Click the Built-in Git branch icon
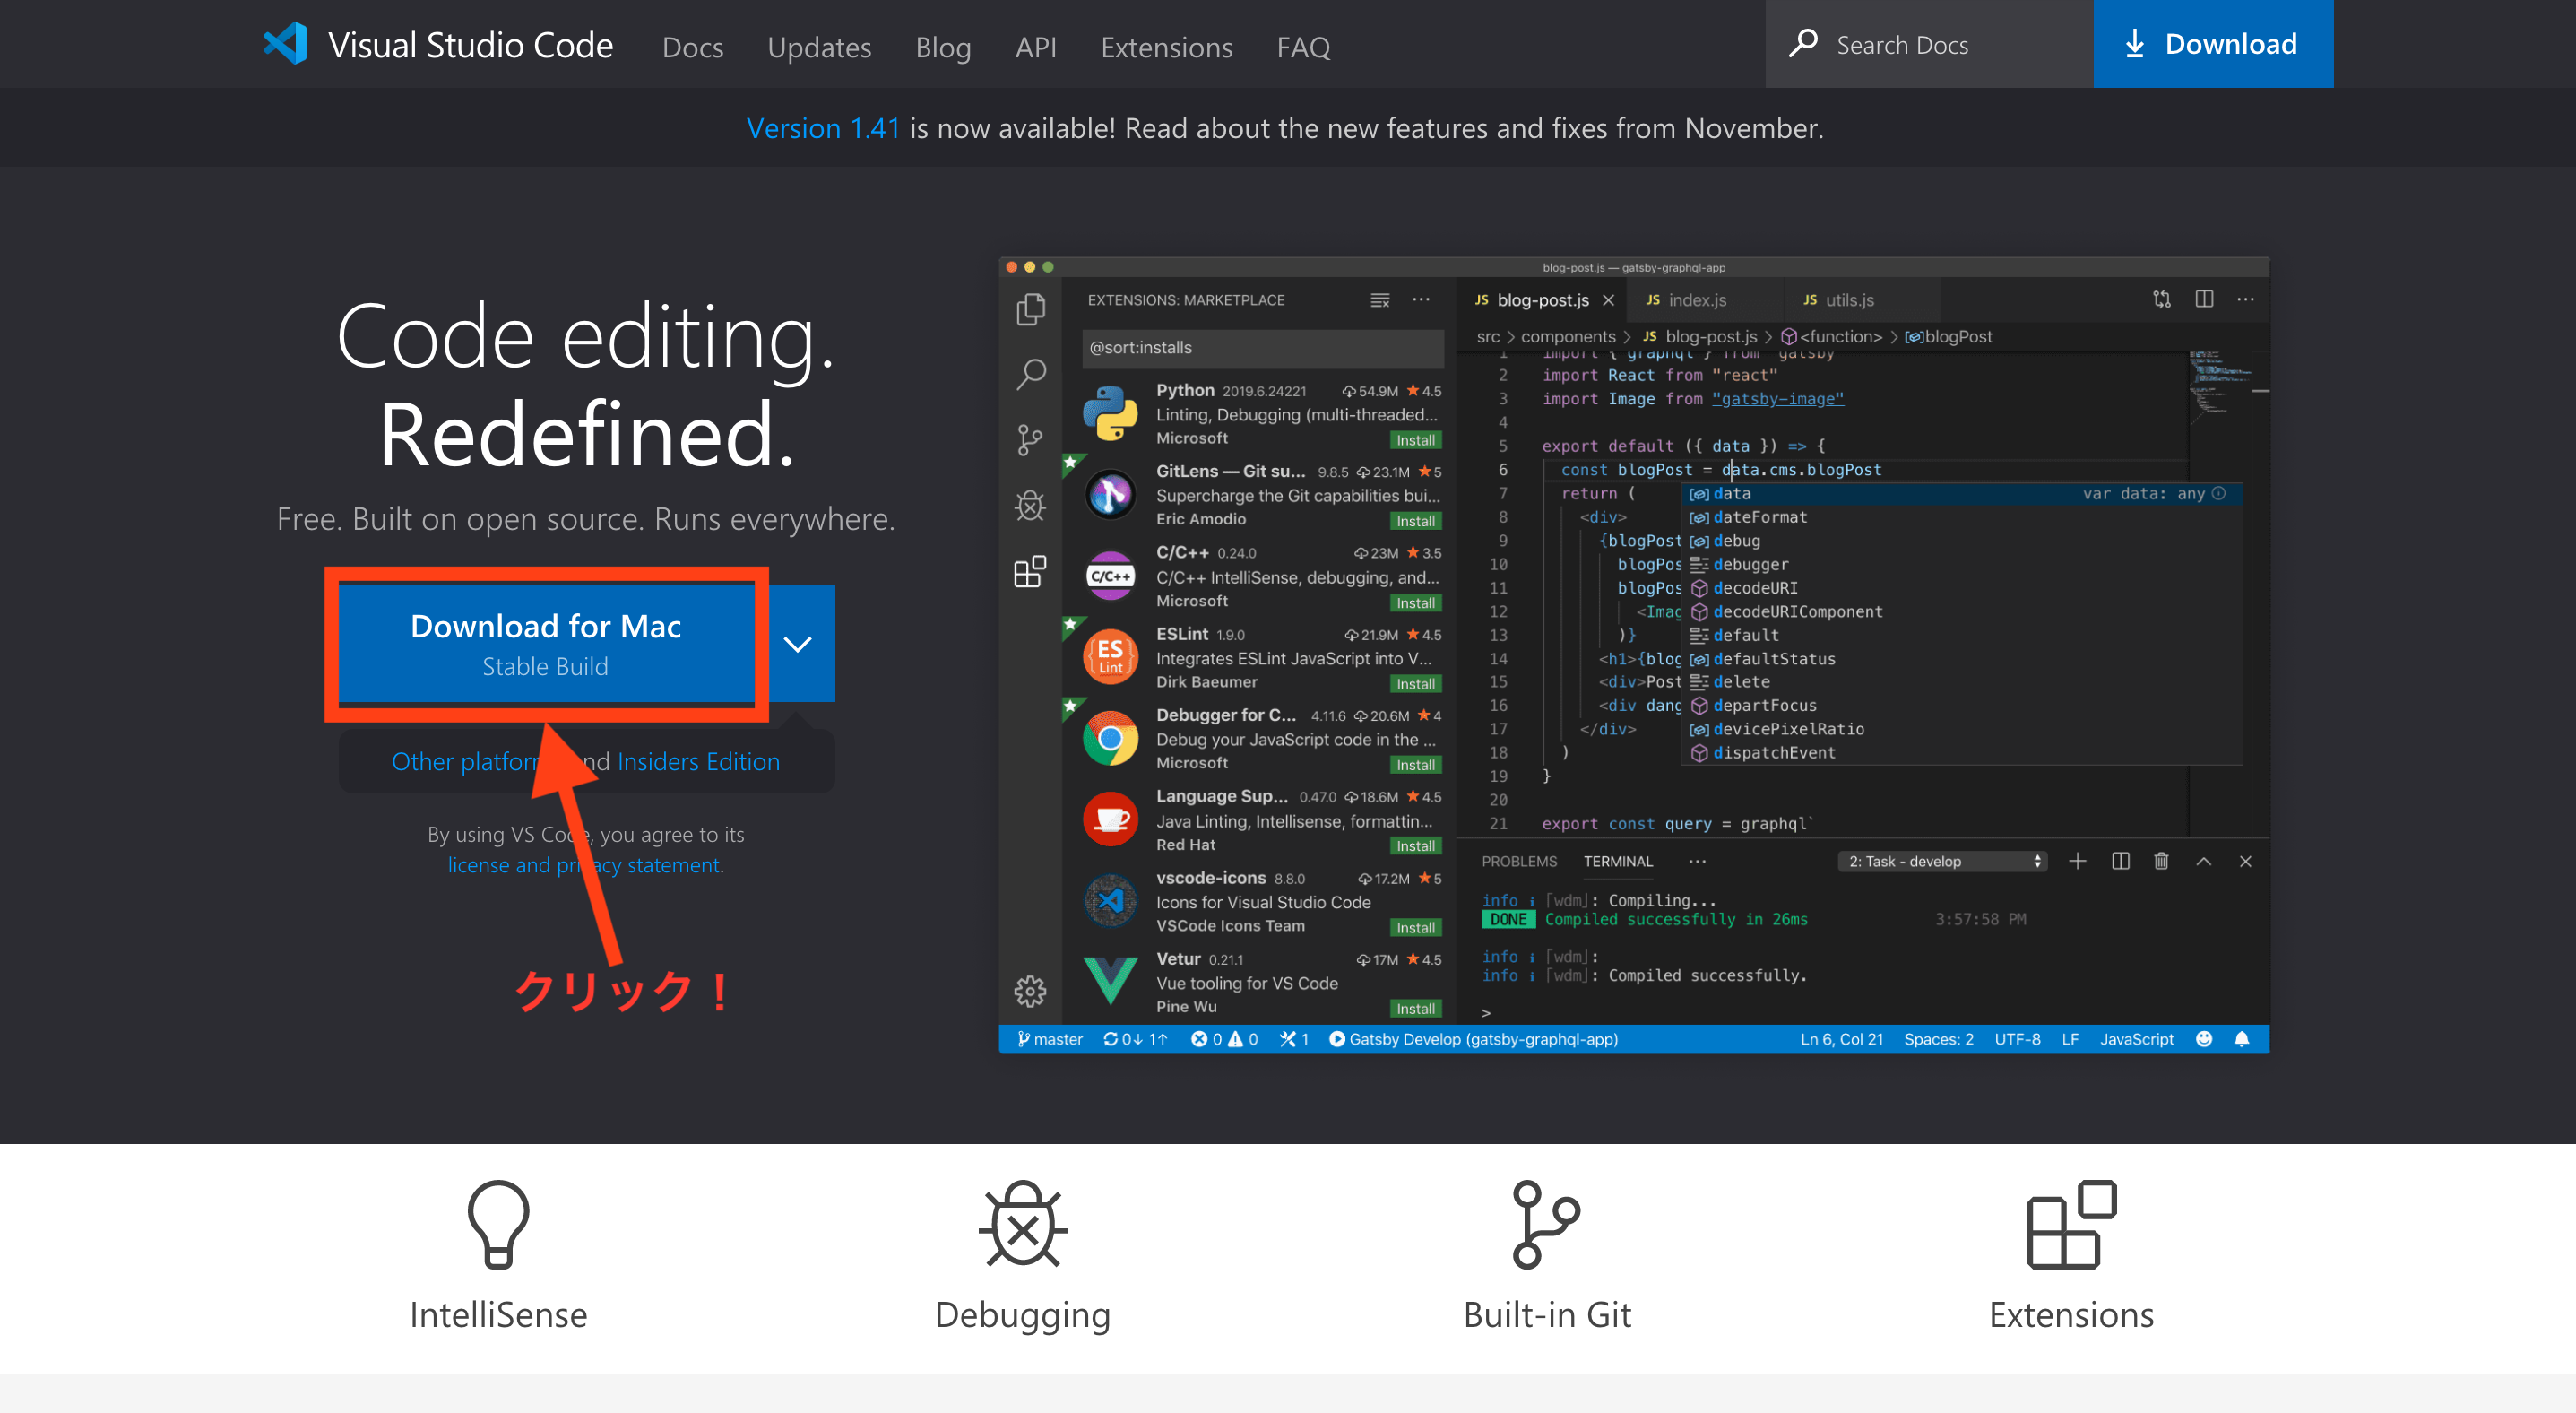 pos(1546,1224)
